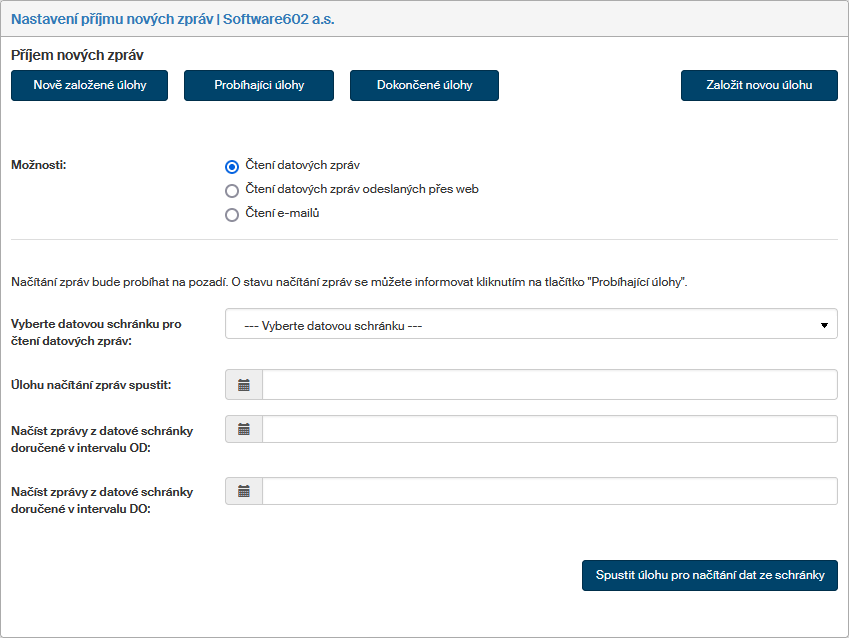Select the 'Čtení e-mailů' radio button
The image size is (849, 638).
pos(232,214)
